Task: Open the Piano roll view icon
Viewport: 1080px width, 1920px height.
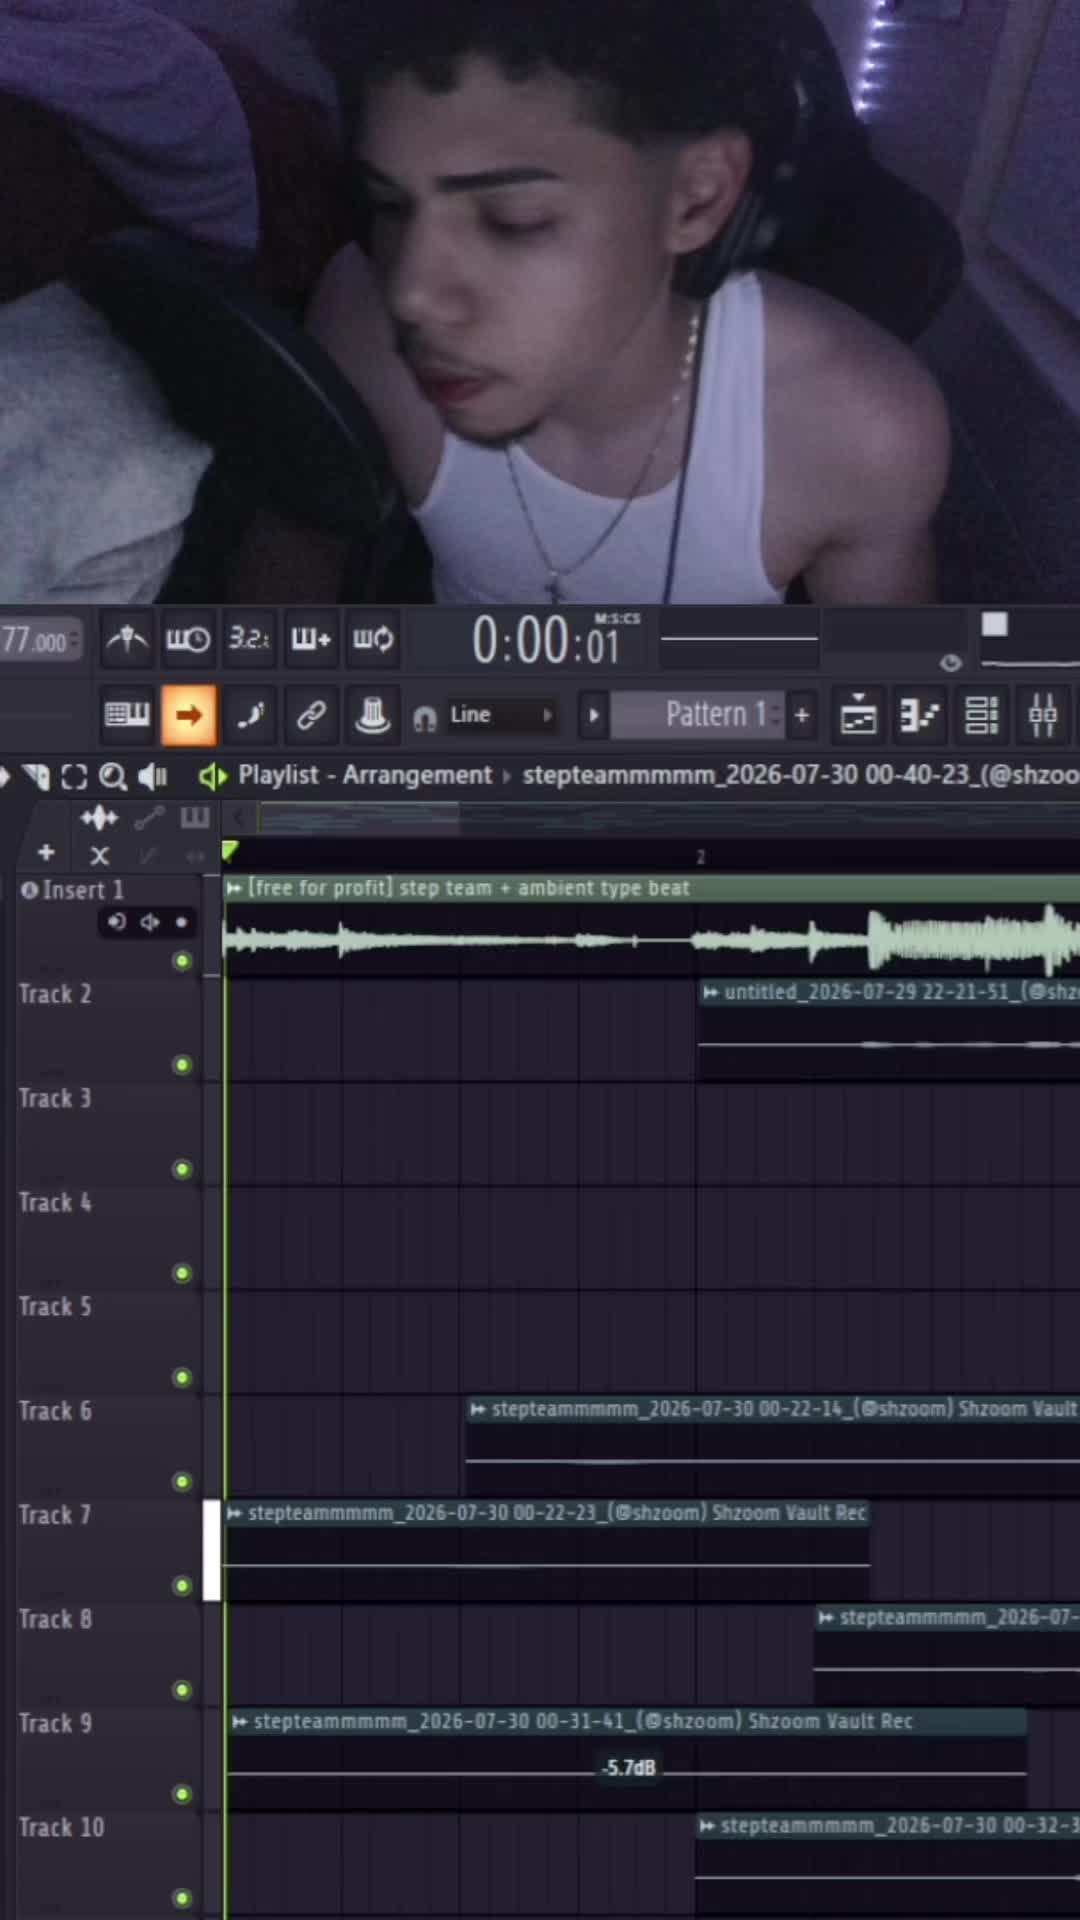Action: tap(920, 715)
